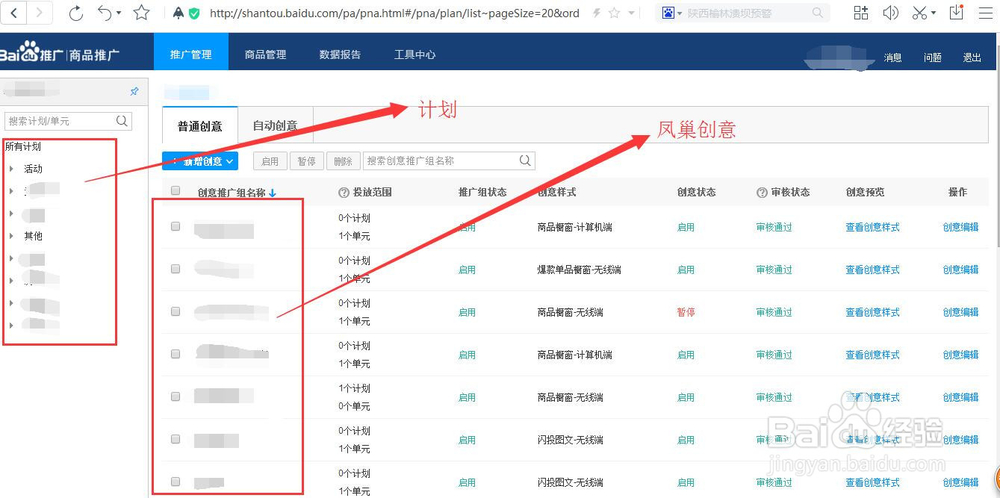Click magnifier in plan/unit search box
This screenshot has height=498, width=1000.
point(122,121)
